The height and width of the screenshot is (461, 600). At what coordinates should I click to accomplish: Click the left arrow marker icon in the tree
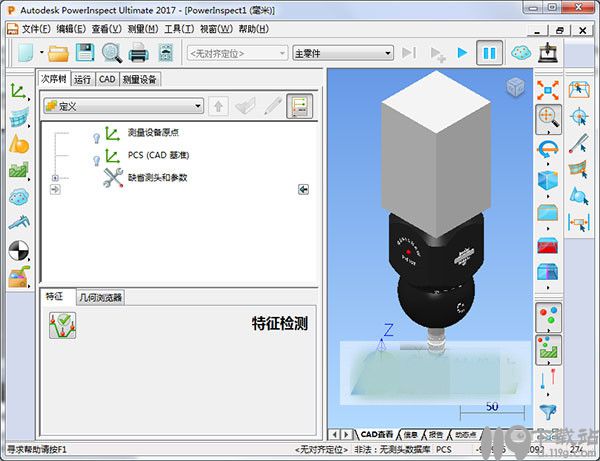[303, 189]
